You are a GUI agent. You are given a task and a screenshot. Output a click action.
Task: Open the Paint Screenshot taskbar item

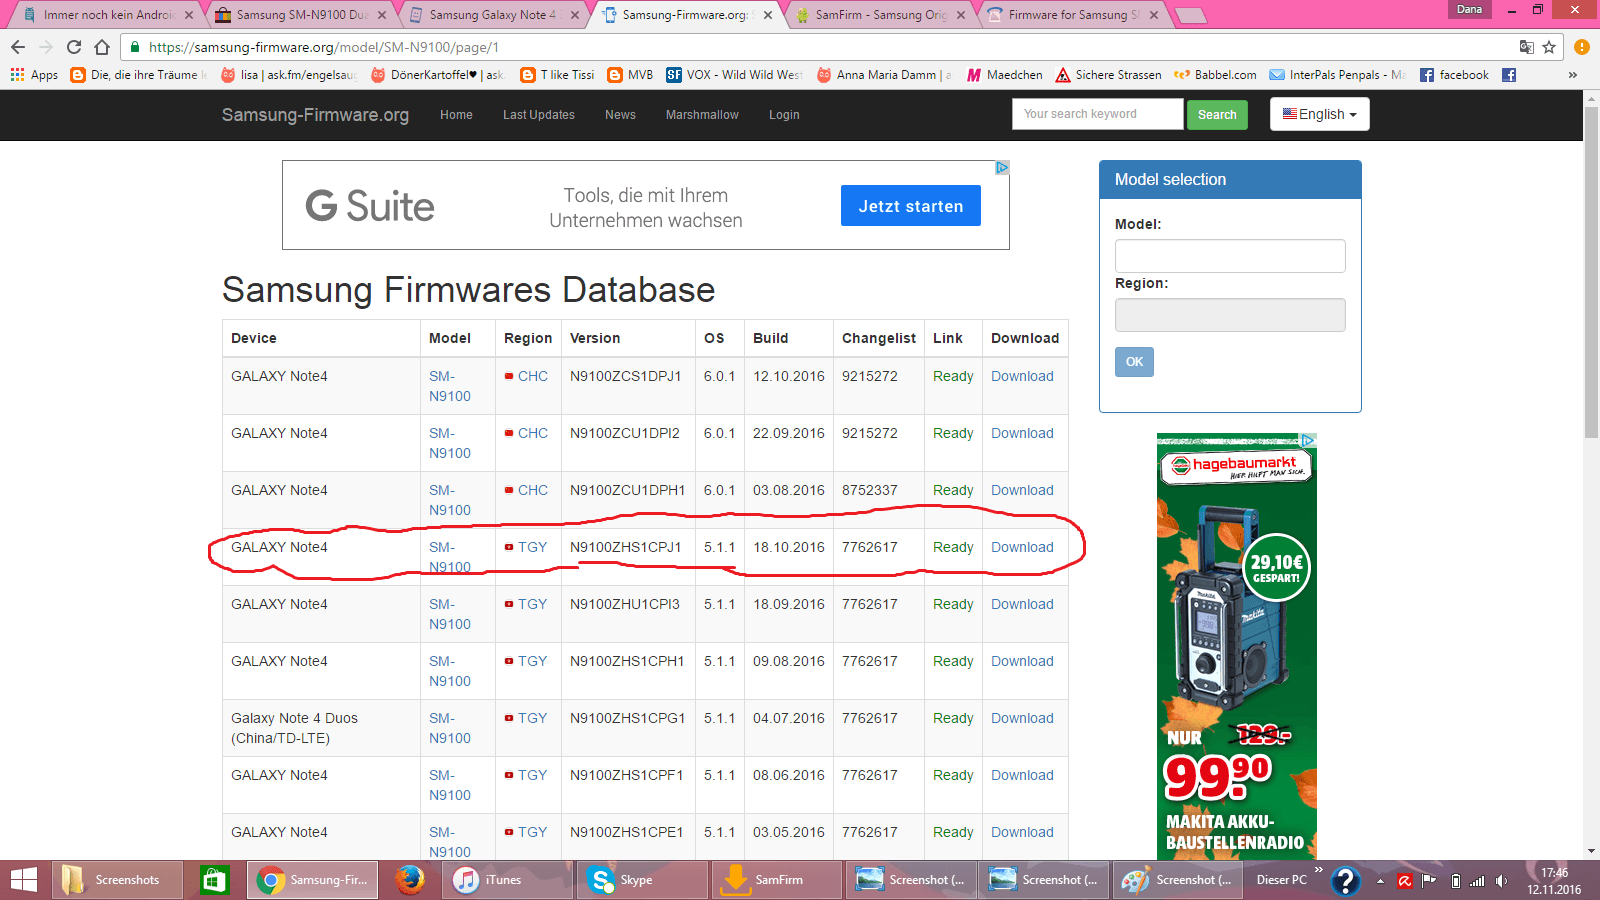click(1176, 880)
